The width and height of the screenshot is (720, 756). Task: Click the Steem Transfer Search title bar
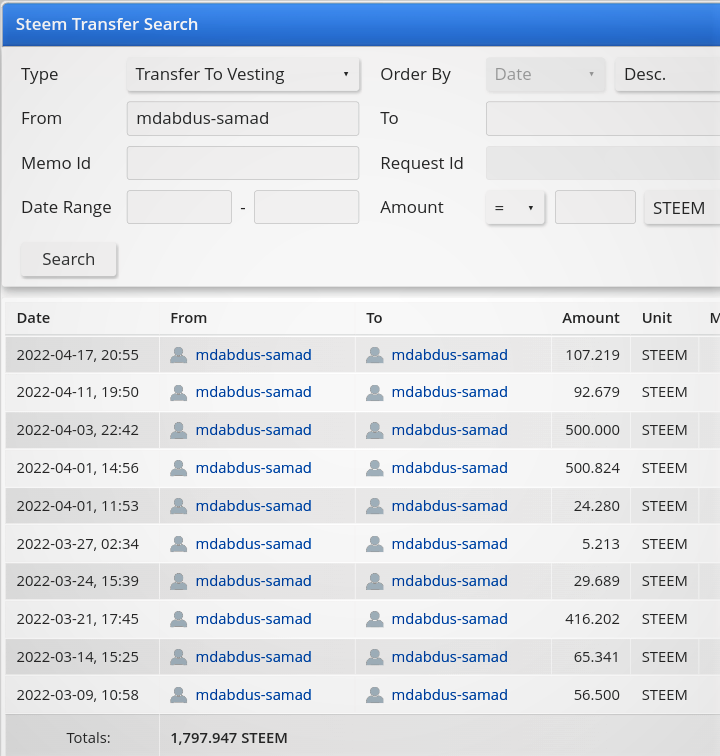tap(361, 24)
